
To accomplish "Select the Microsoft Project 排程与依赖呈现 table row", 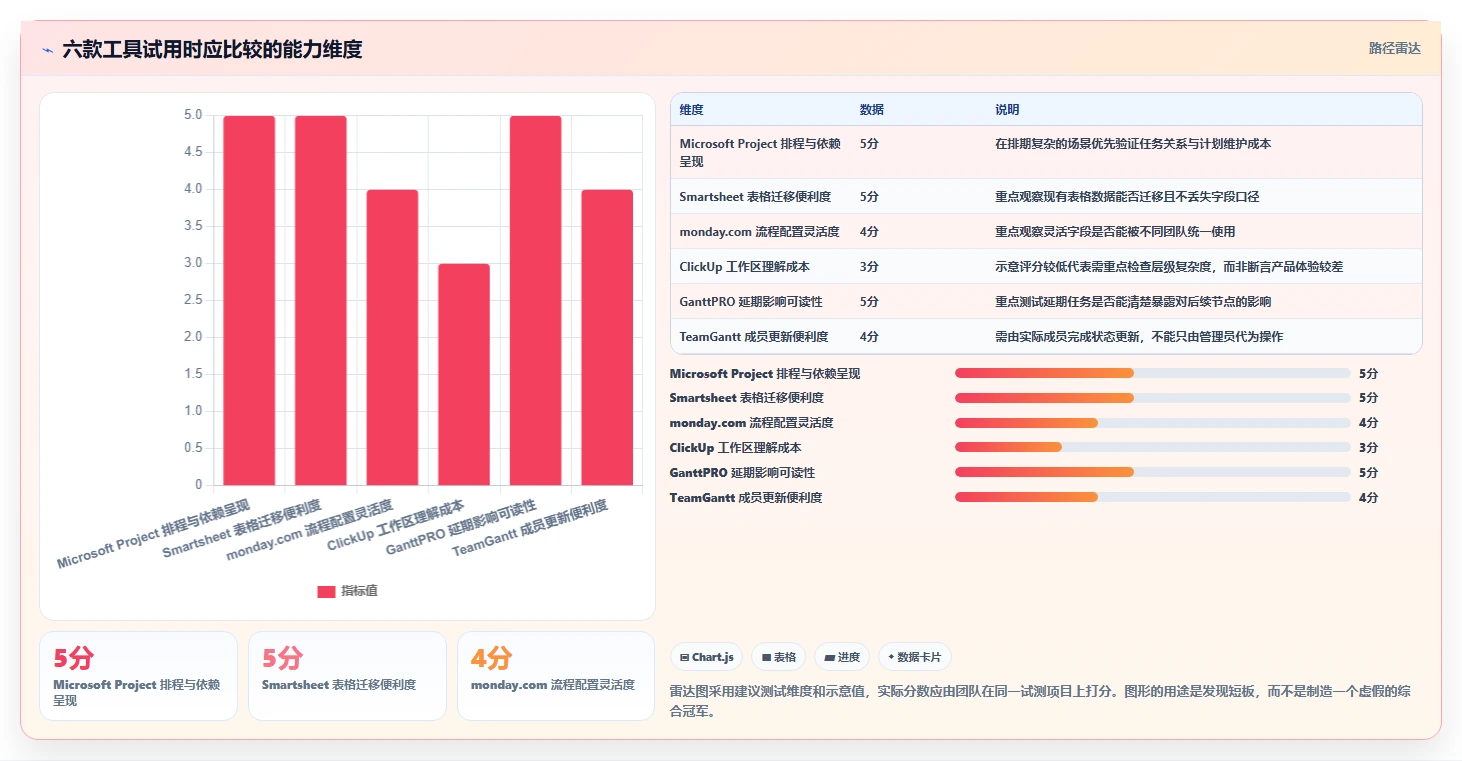I will click(x=1046, y=152).
